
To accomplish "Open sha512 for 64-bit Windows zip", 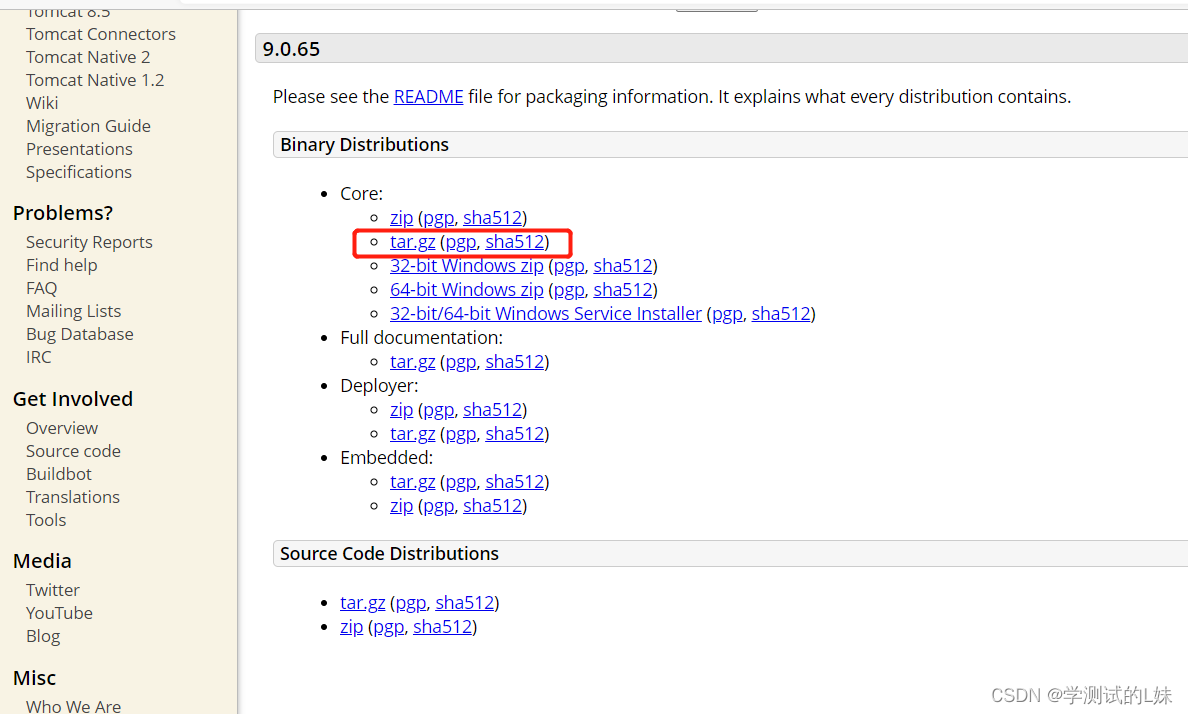I will [x=623, y=290].
